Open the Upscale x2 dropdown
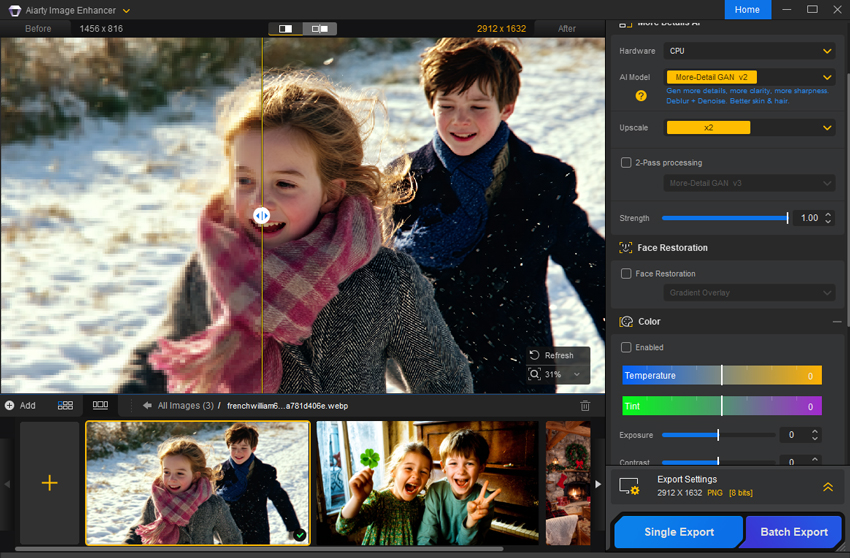 [749, 128]
